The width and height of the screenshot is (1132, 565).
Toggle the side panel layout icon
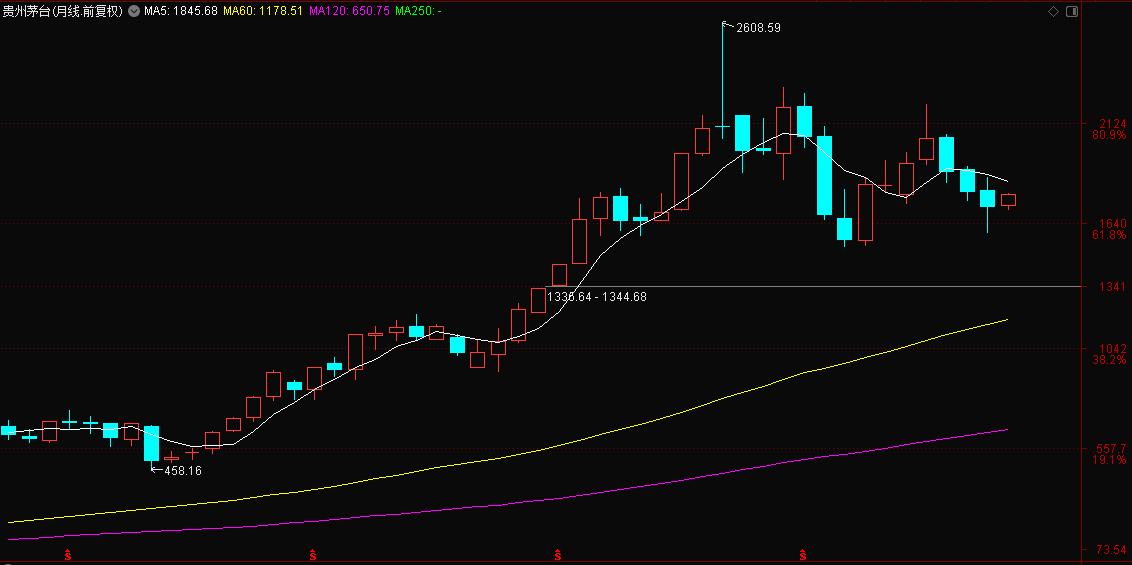(1071, 11)
